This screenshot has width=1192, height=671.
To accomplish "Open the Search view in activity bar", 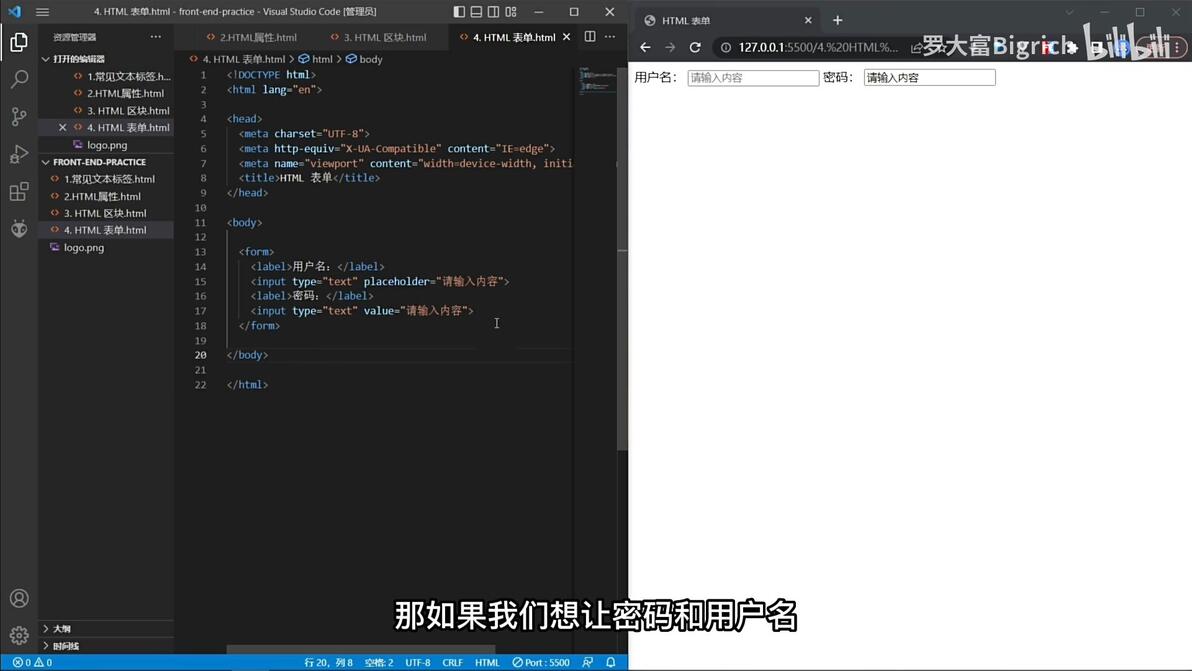I will pos(19,79).
